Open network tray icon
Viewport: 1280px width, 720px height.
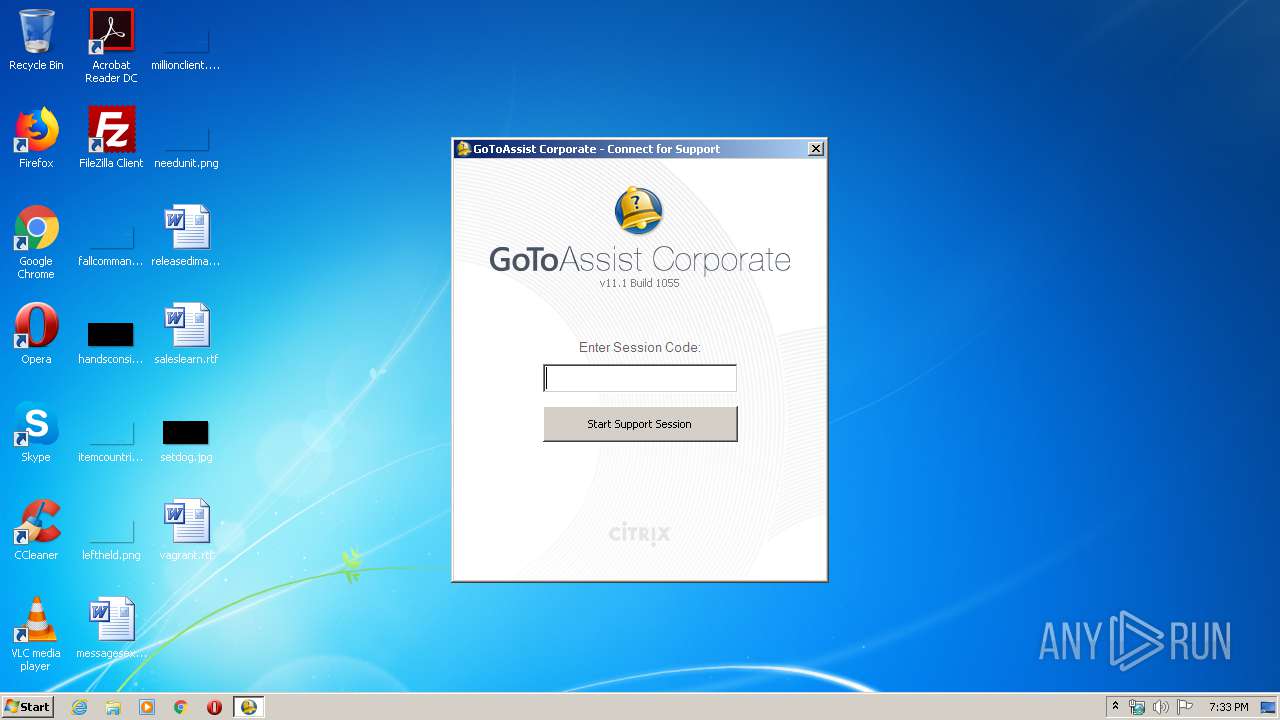click(1137, 707)
